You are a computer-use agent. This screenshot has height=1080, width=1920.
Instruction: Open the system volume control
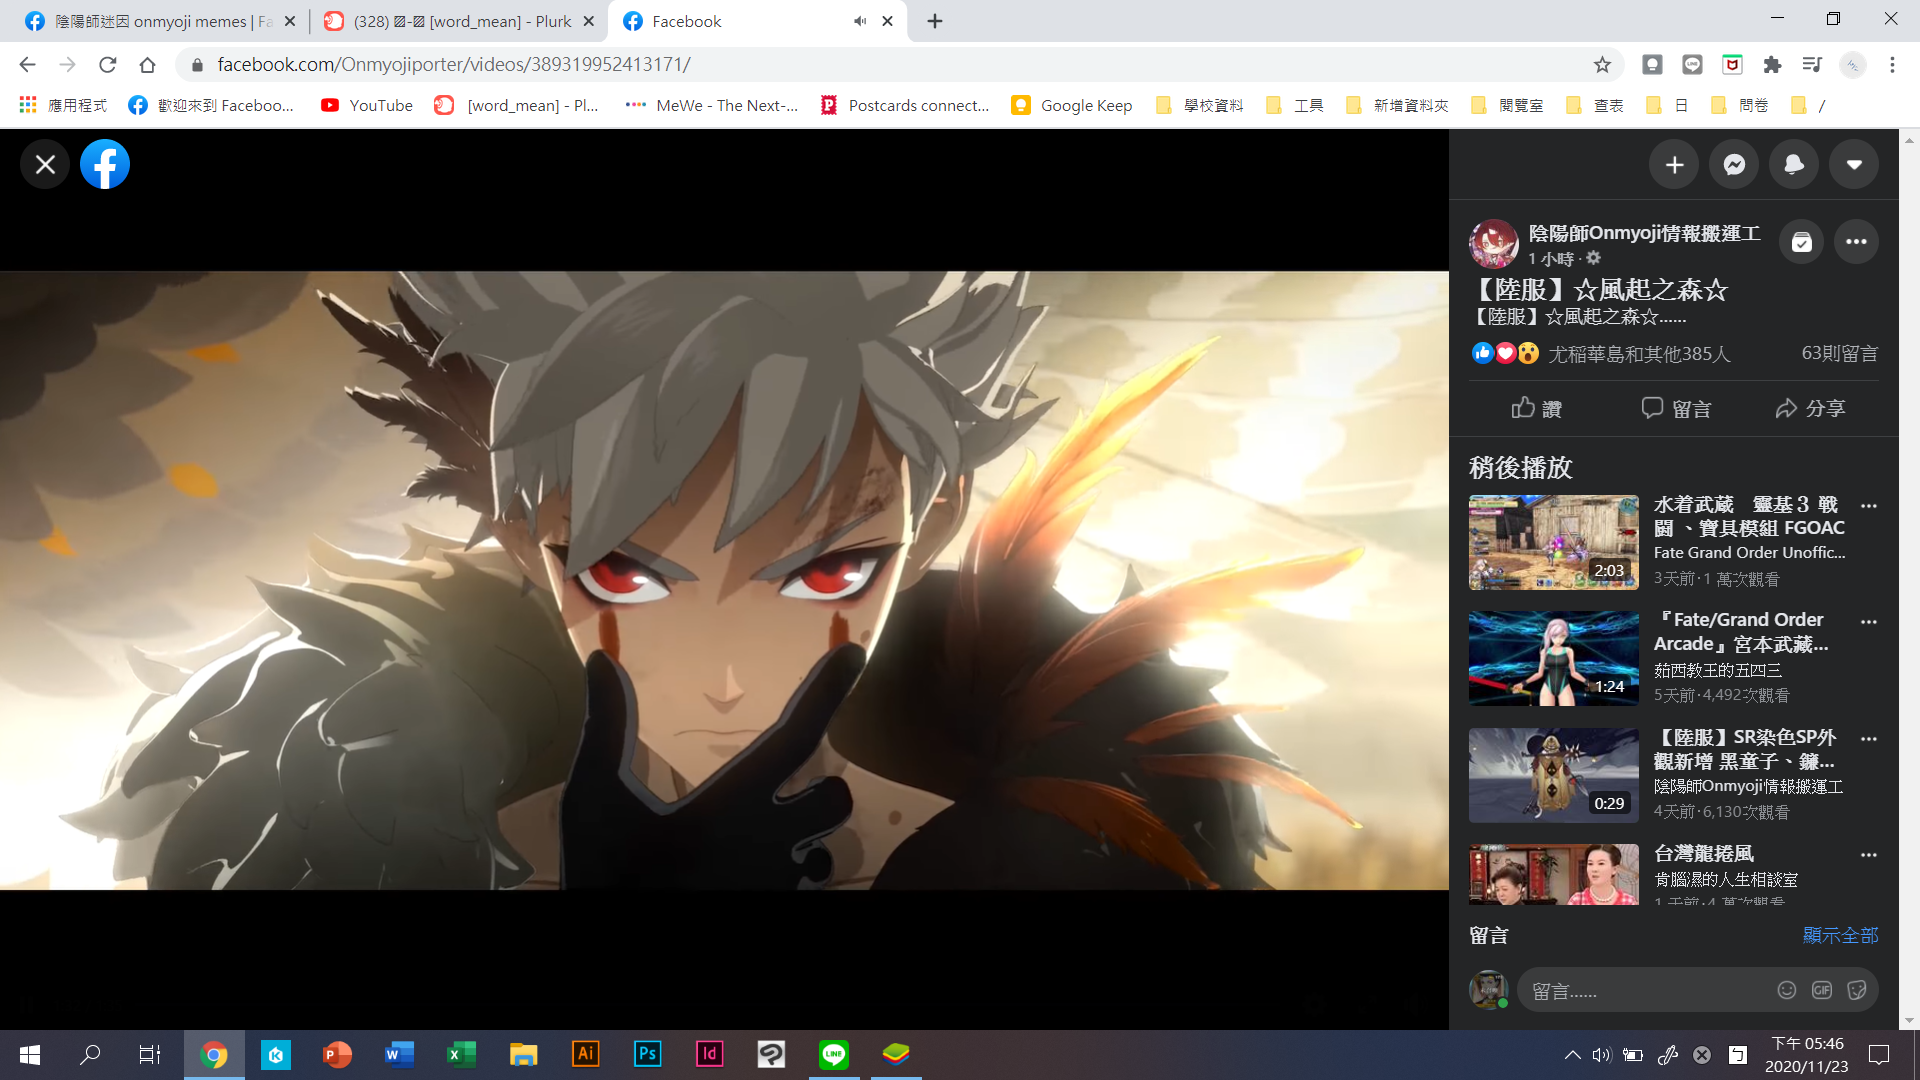coord(1602,1055)
